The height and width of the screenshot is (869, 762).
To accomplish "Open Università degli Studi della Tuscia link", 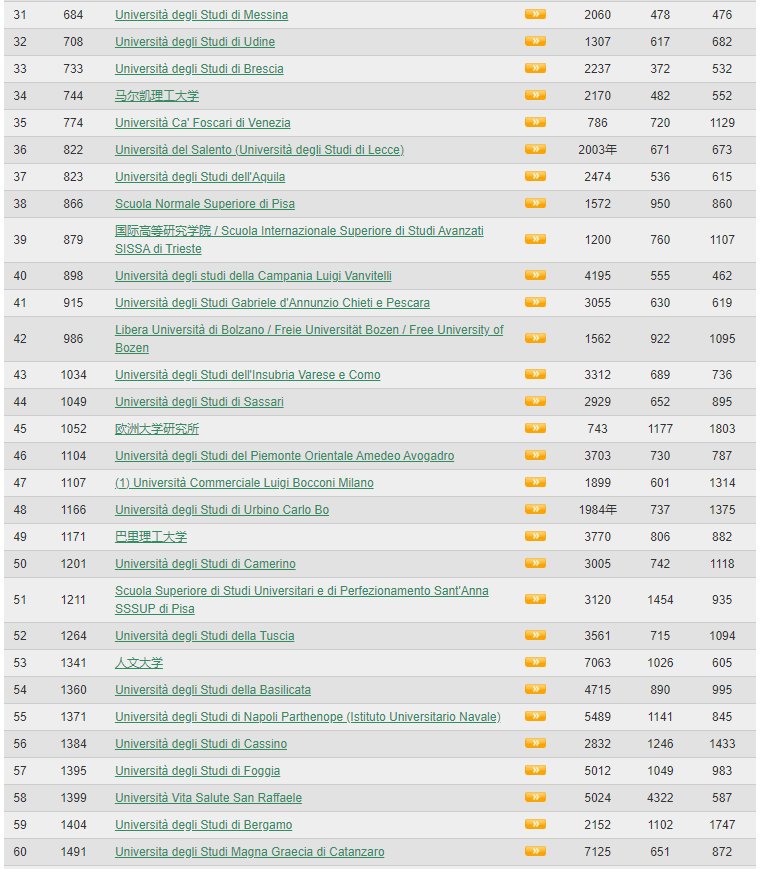I will (x=204, y=636).
